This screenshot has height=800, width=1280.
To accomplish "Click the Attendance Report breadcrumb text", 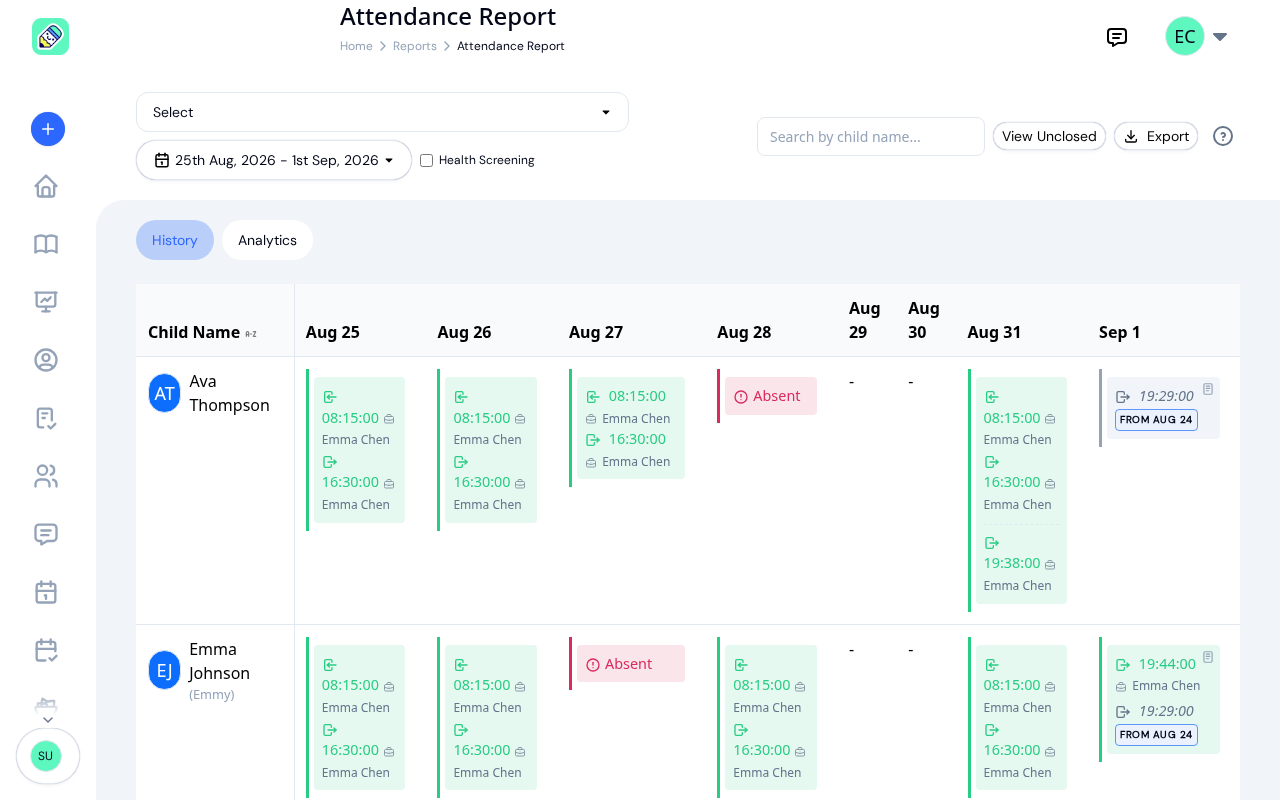I will click(511, 46).
